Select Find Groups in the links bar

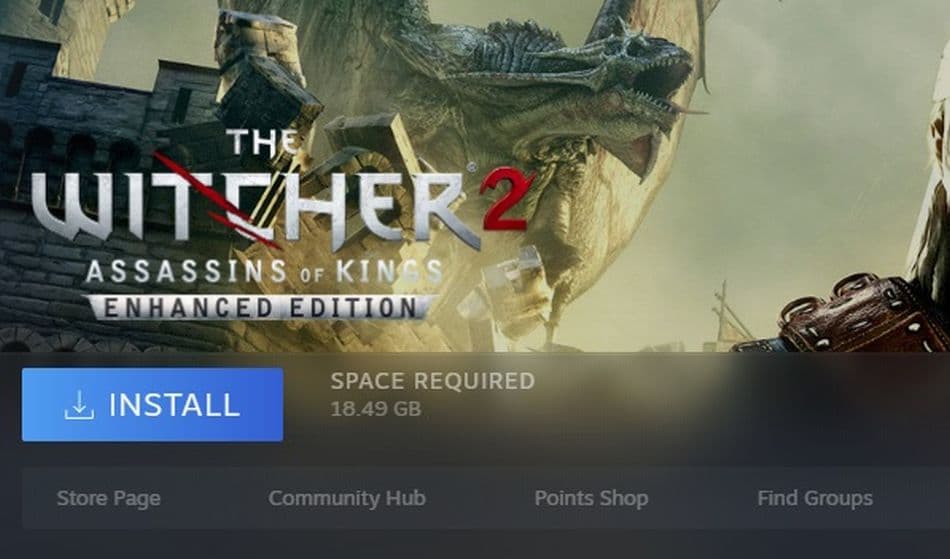pyautogui.click(x=815, y=498)
